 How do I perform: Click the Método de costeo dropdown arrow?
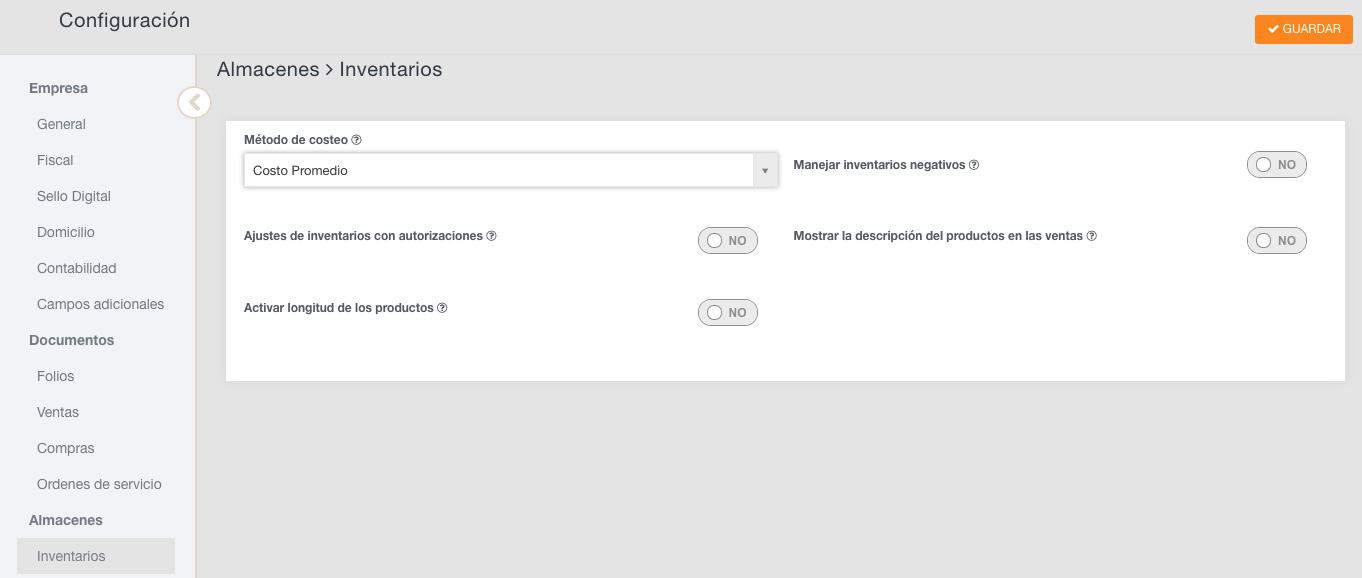(765, 171)
